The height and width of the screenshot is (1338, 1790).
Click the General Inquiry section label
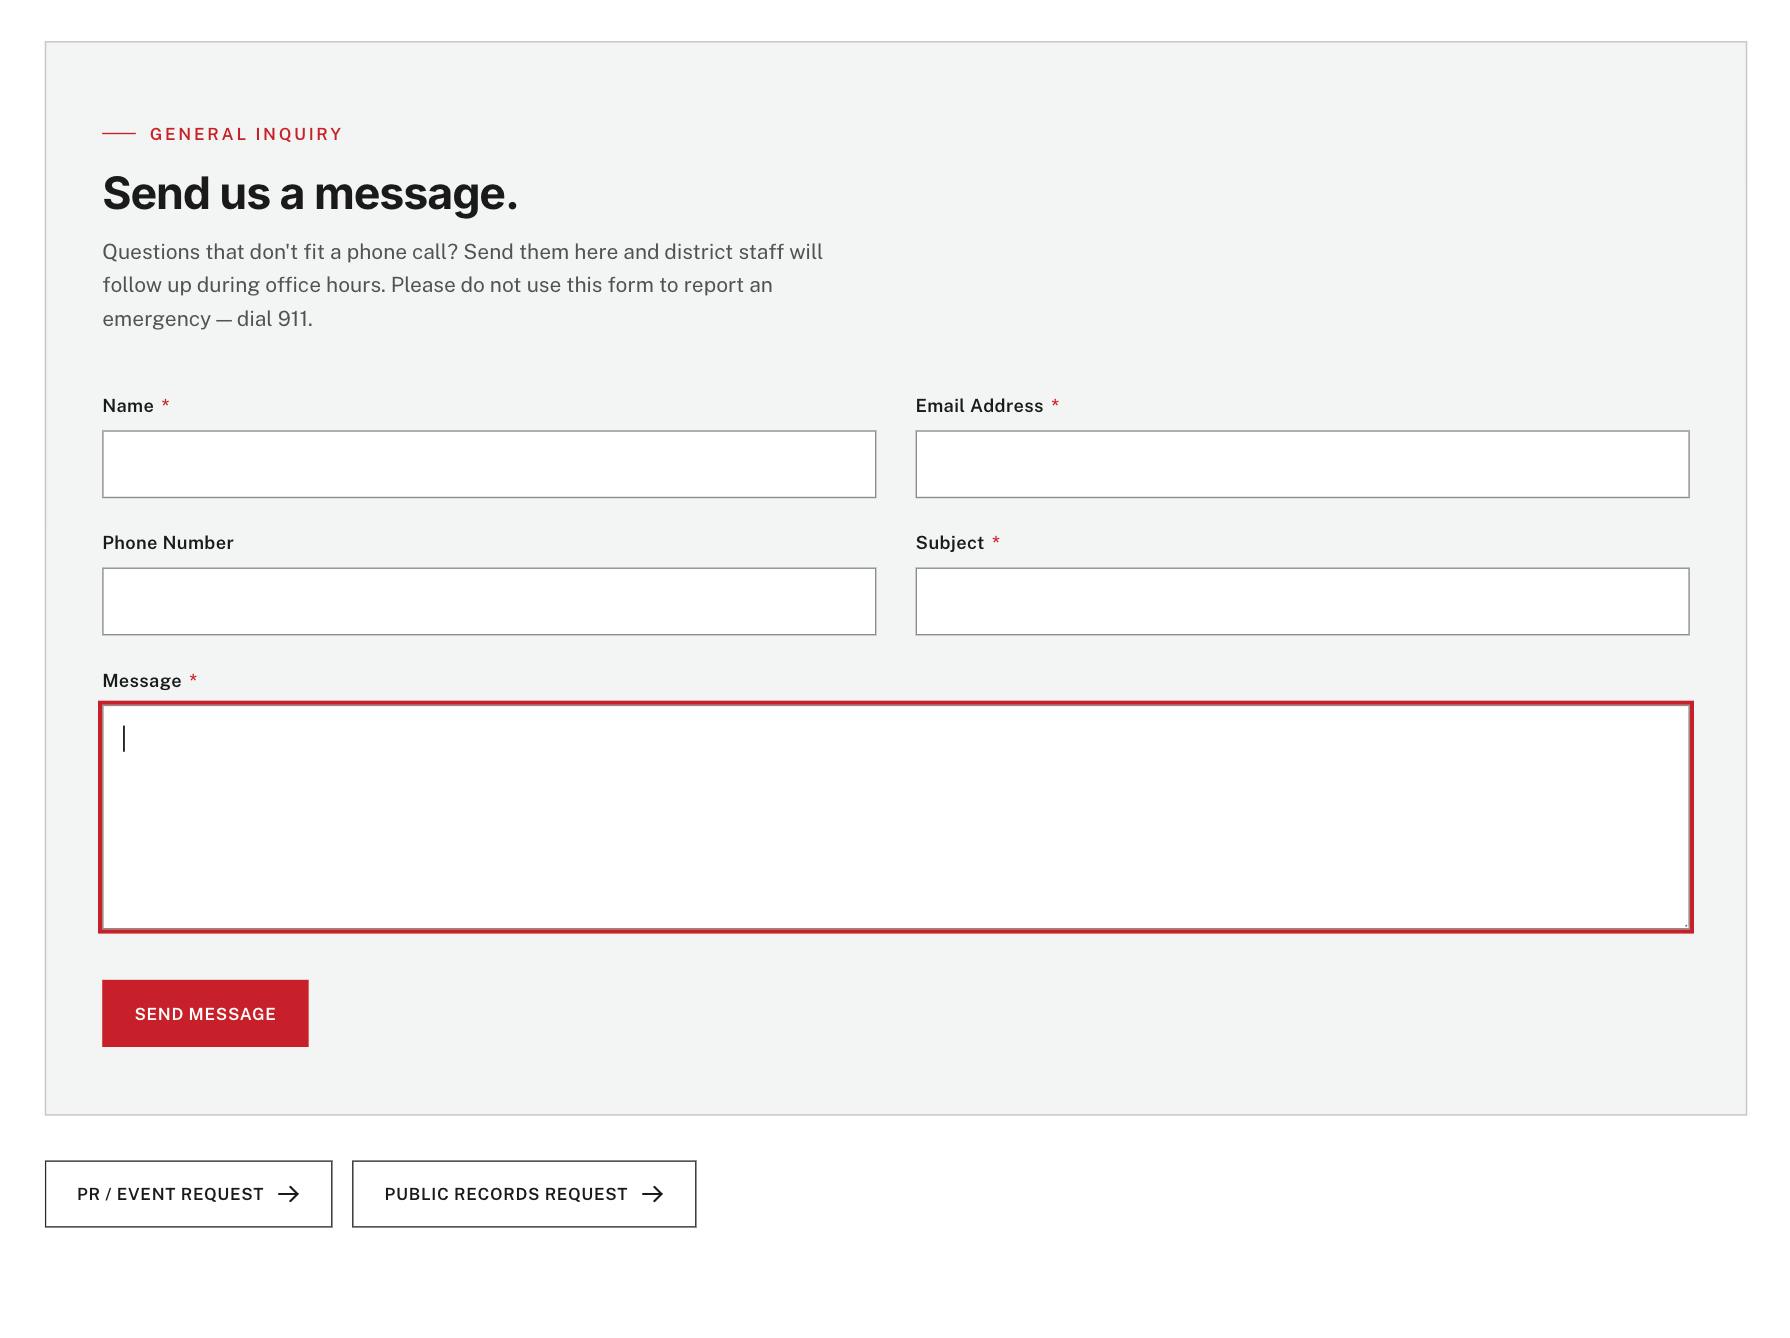(246, 134)
